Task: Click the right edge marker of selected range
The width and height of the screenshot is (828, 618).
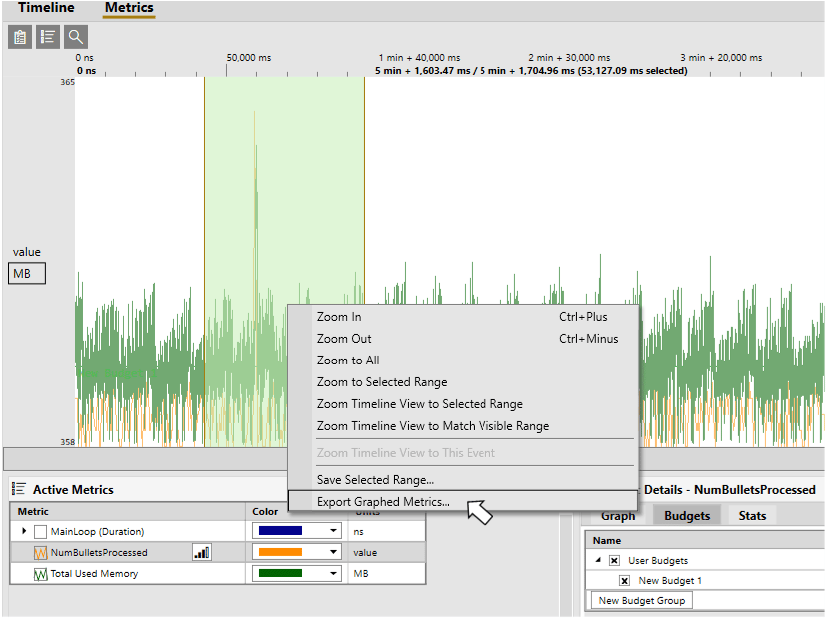Action: pyautogui.click(x=364, y=262)
